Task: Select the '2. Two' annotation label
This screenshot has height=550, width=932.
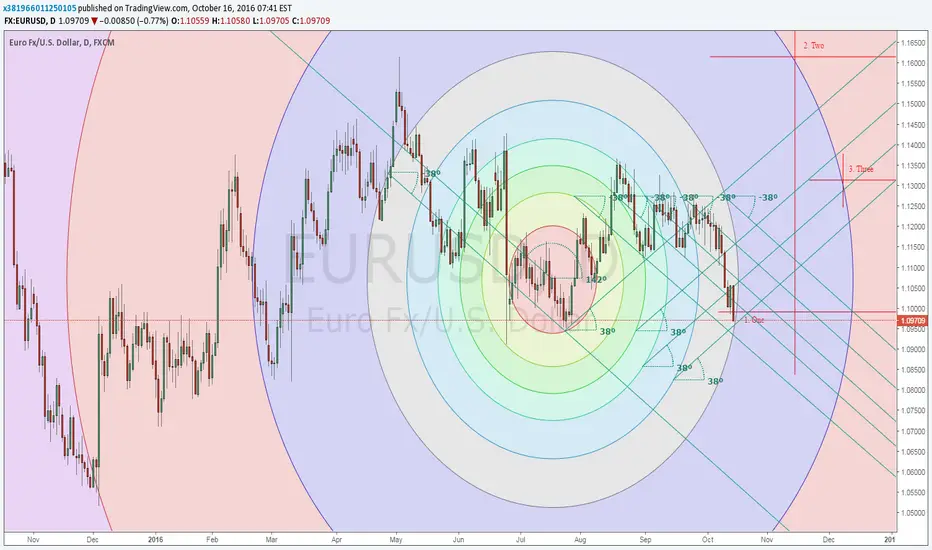Action: [814, 45]
